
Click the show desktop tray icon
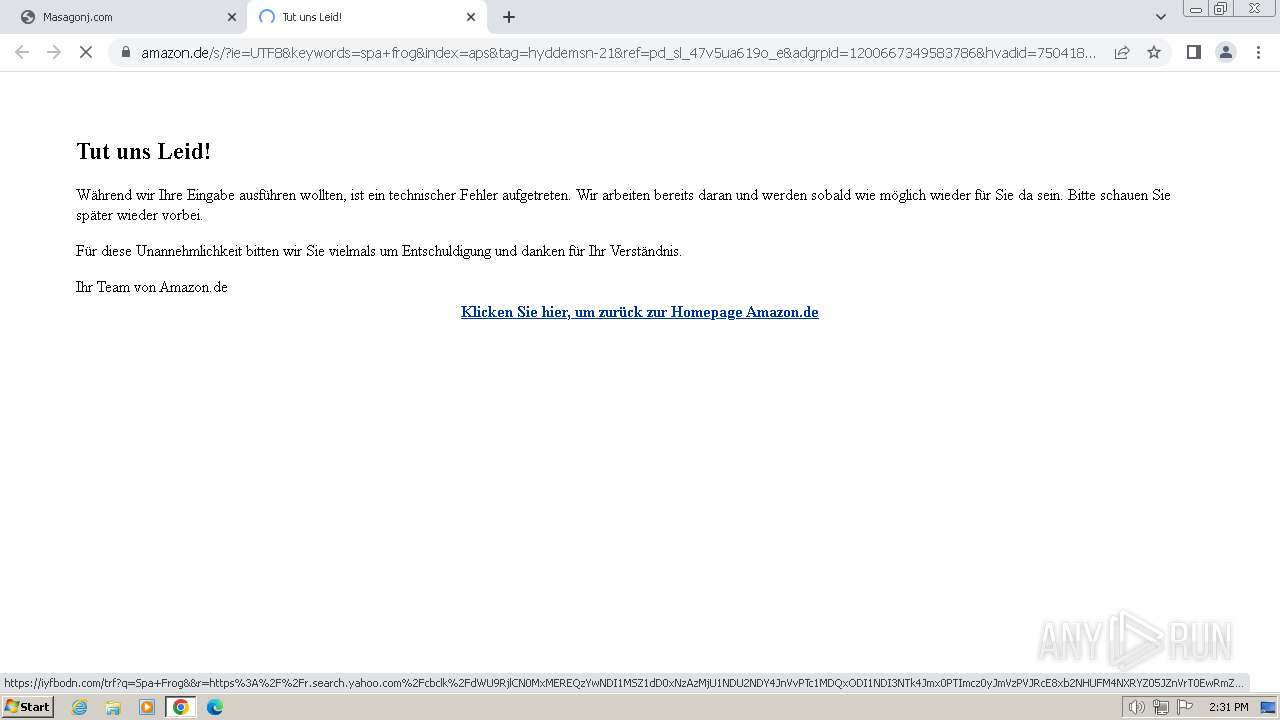[1269, 707]
